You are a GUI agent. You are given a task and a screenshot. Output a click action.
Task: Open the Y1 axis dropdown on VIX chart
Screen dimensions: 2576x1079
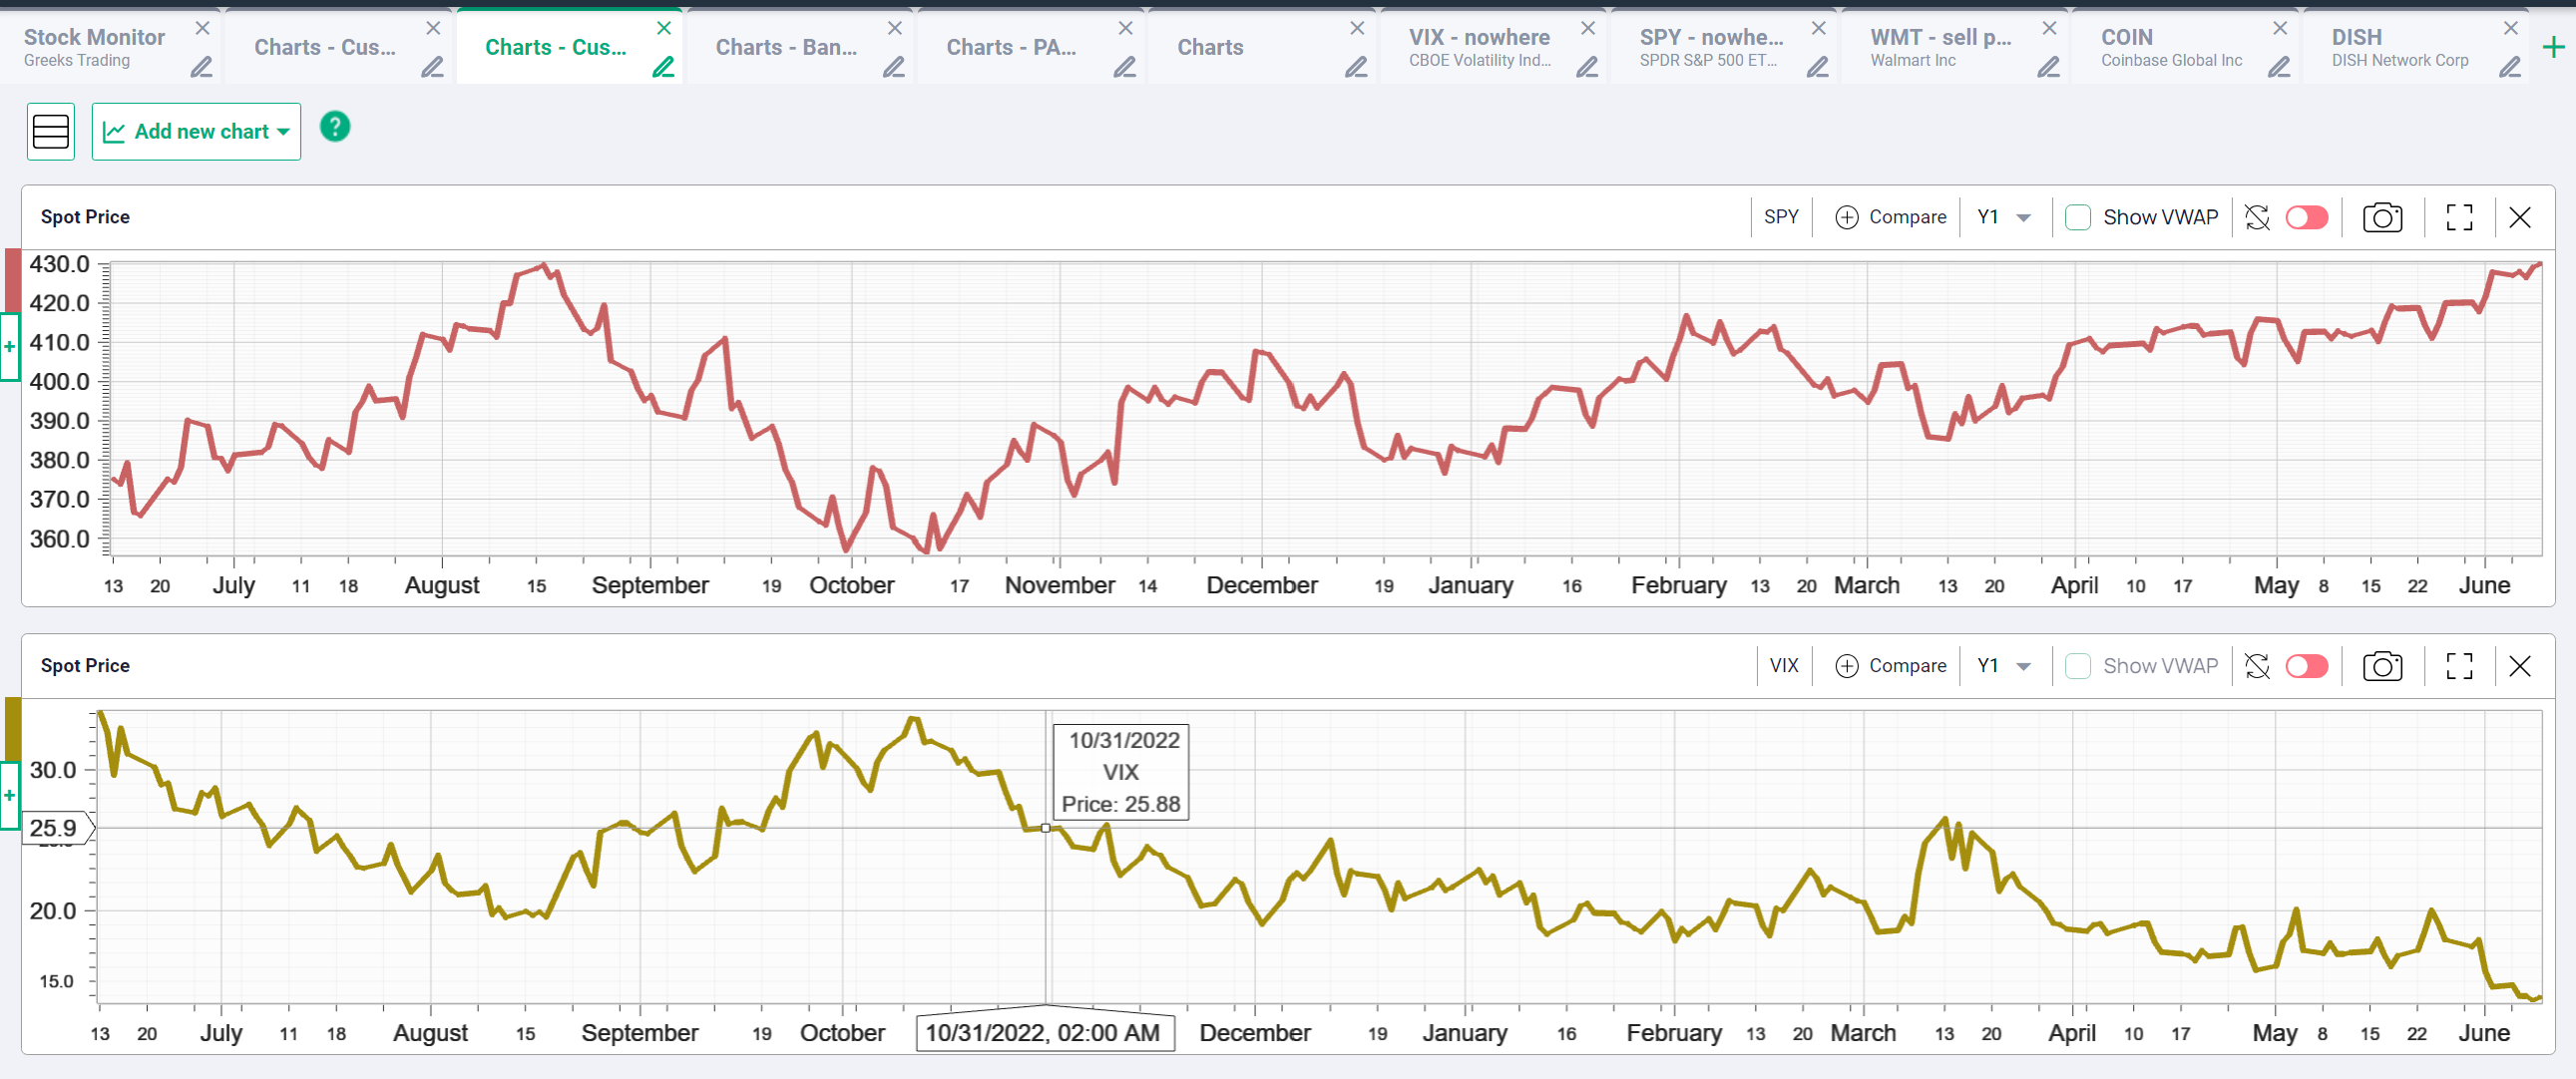tap(2004, 666)
